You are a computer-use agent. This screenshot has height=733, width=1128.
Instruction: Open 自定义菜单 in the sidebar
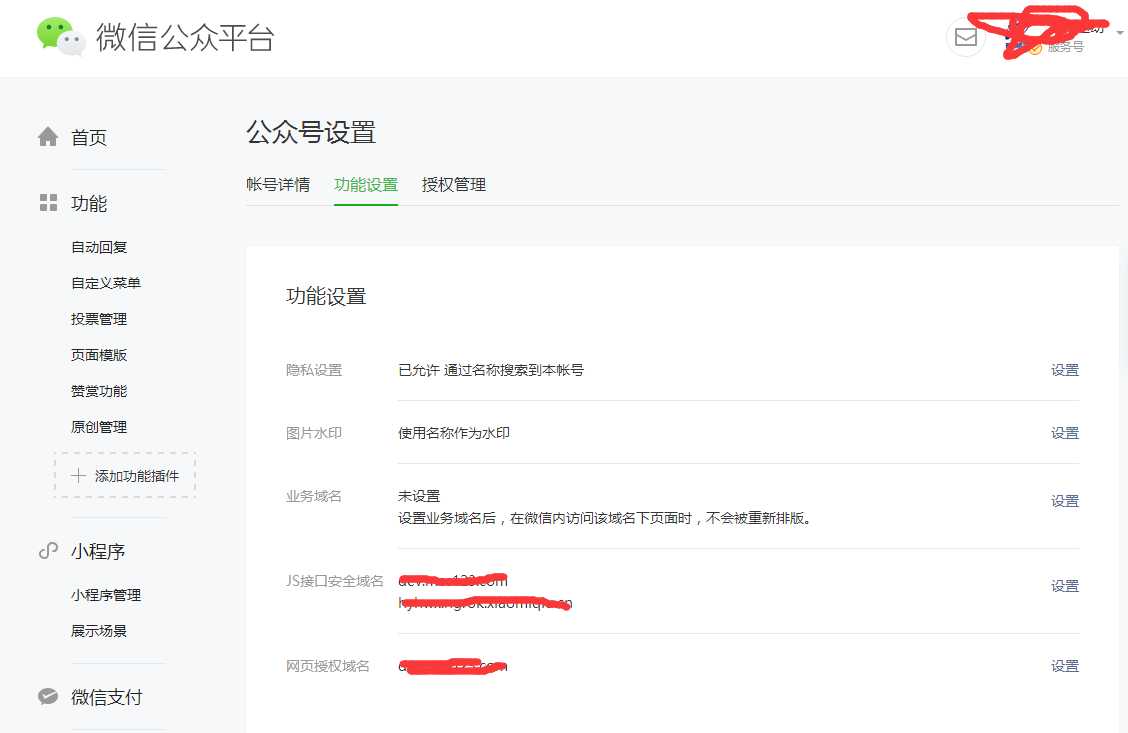pyautogui.click(x=106, y=283)
